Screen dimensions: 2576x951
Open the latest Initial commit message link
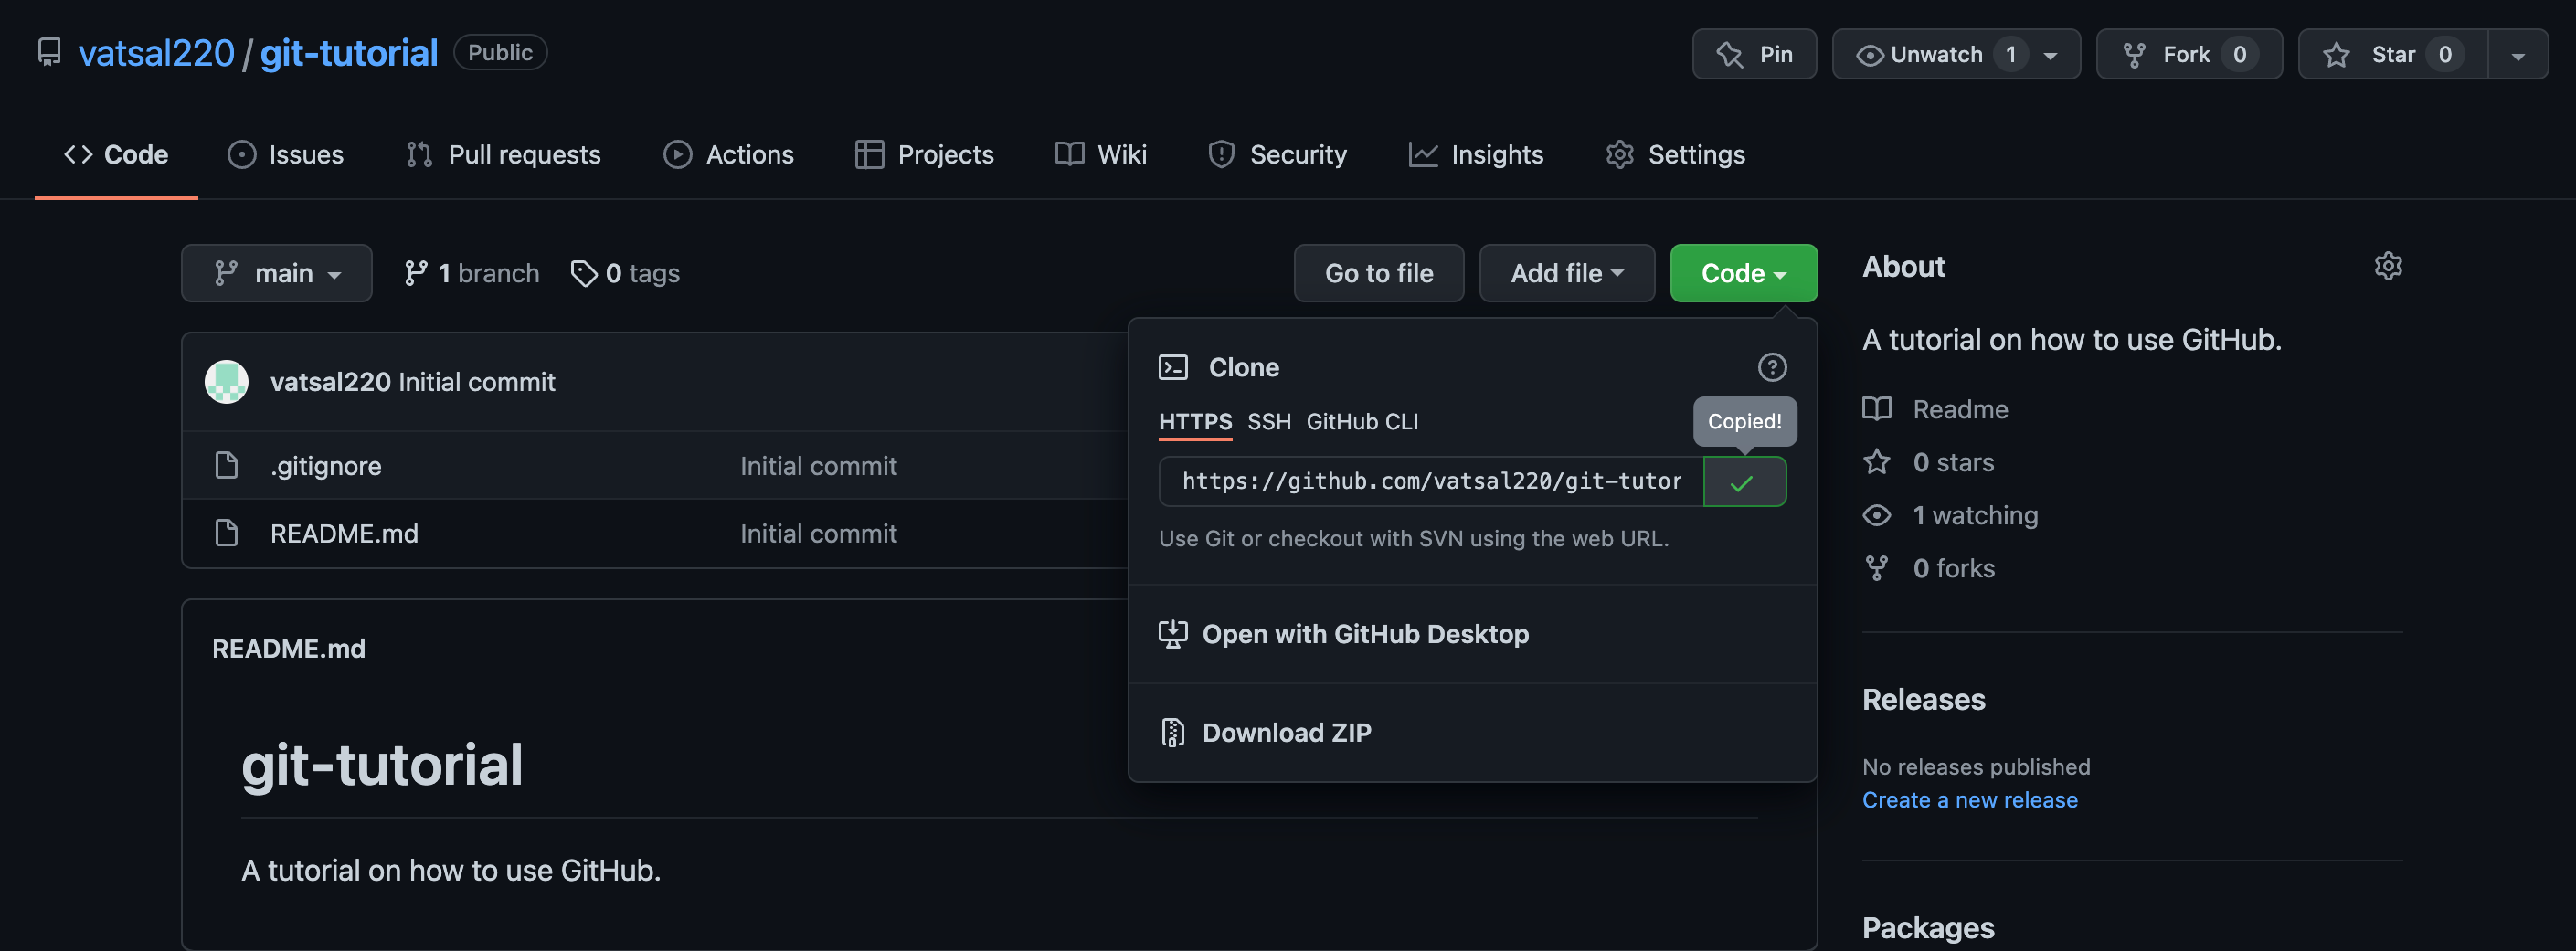477,382
